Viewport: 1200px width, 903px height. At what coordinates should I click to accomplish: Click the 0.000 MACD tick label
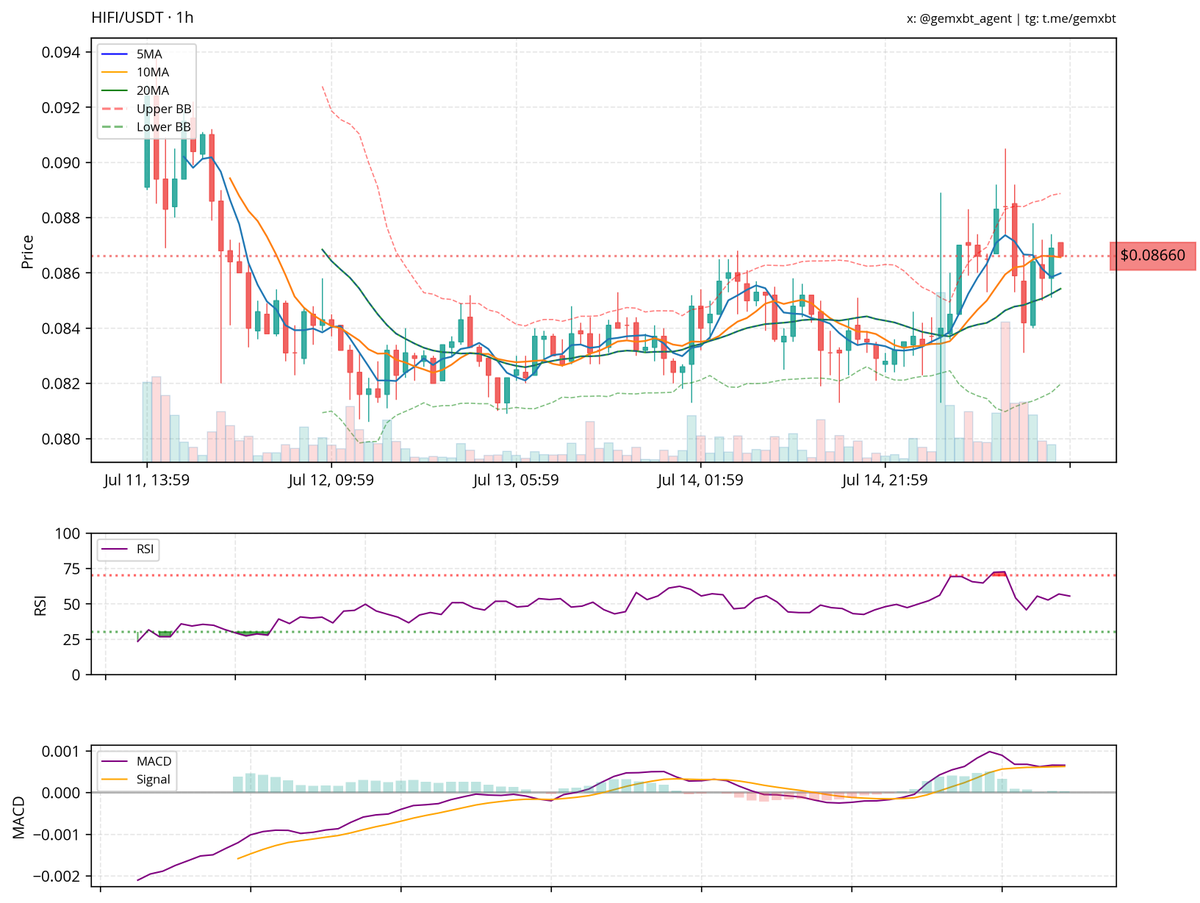coord(61,793)
